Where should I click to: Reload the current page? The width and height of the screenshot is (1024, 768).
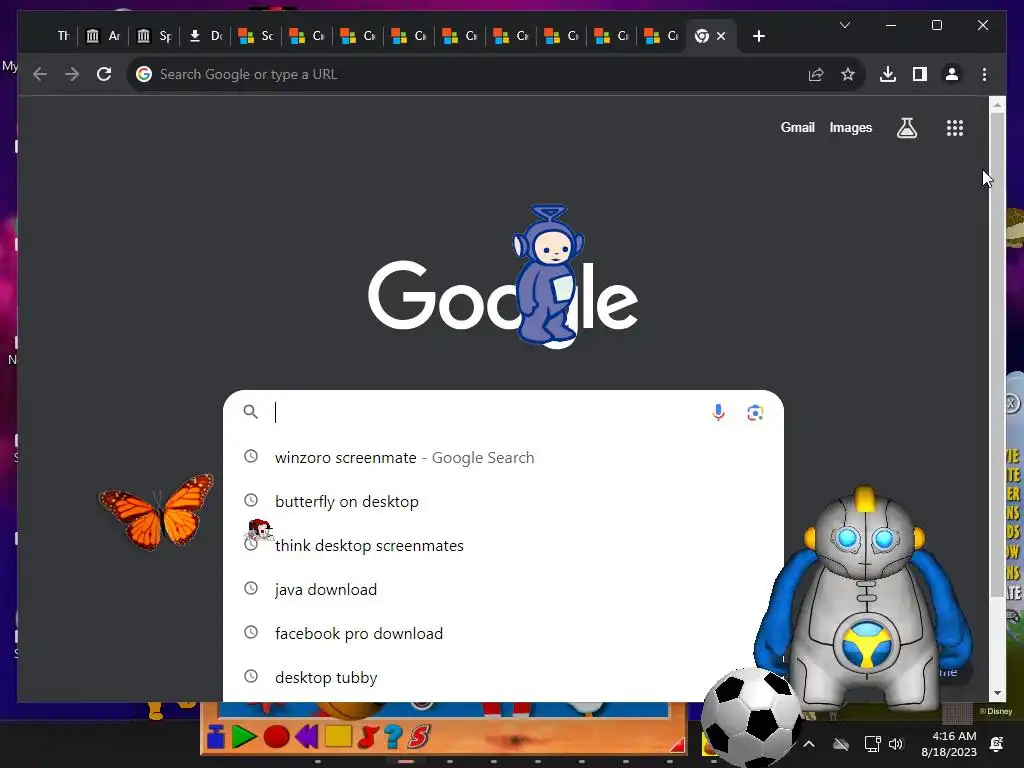104,74
